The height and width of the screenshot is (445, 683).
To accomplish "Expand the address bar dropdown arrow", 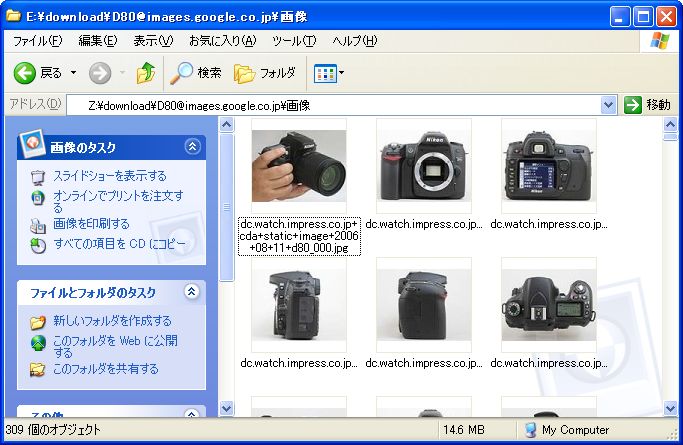I will [x=609, y=105].
